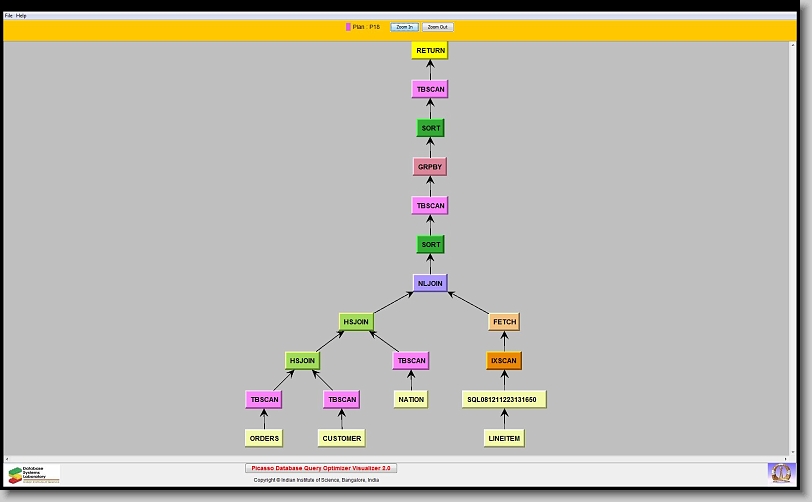Select the ORDERS table node
Screen dimensions: 812x502
pos(264,438)
